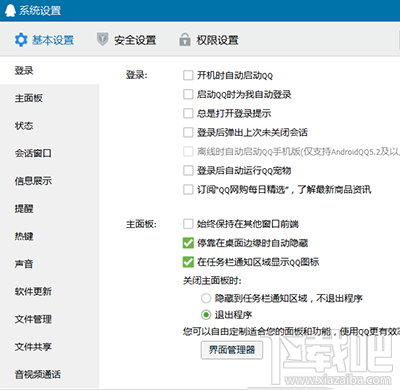Tick 订阅QQ网购每日精选 checkbox
This screenshot has height=390, width=400.
click(x=188, y=190)
